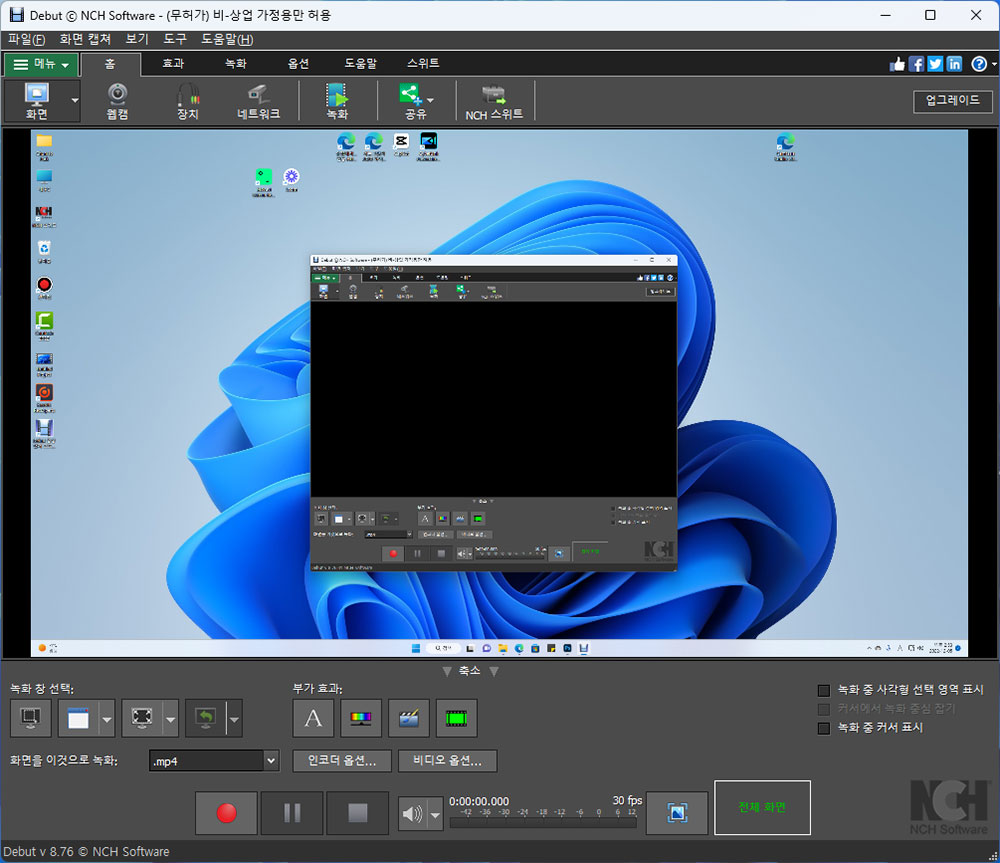This screenshot has width=1000, height=863.
Task: Open the video overlay effect icon
Action: click(x=409, y=718)
